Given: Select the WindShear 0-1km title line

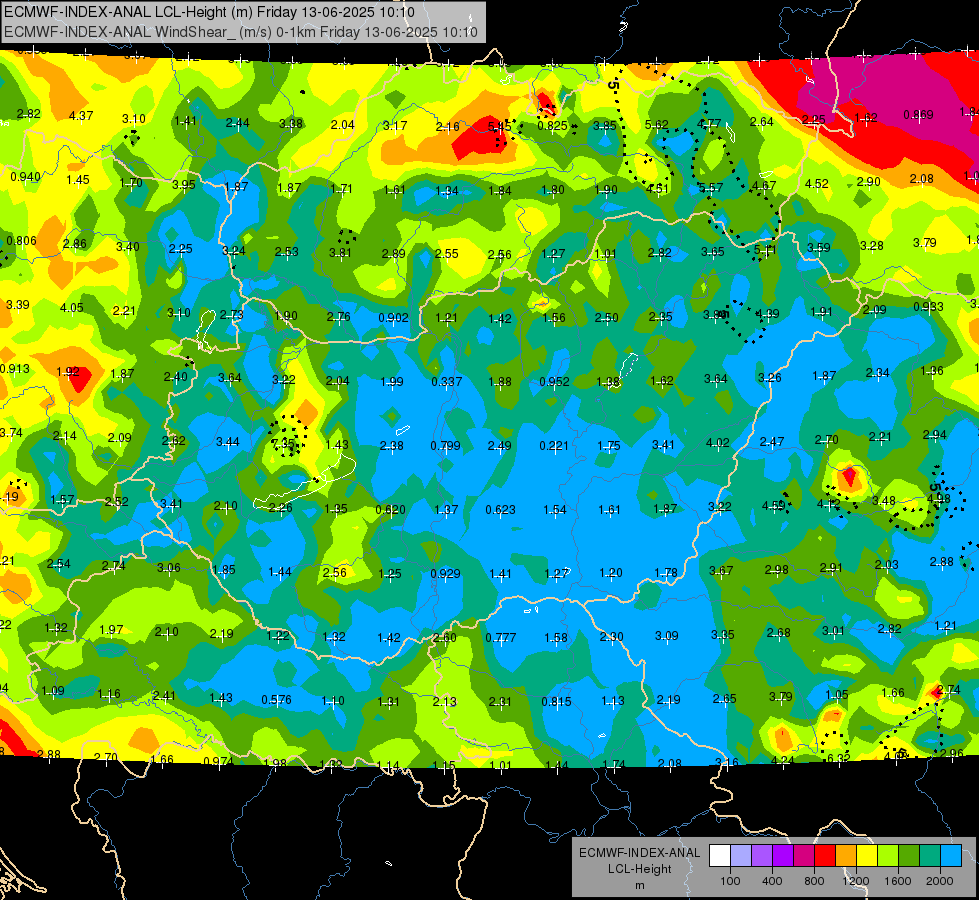Looking at the screenshot, I should (x=240, y=32).
